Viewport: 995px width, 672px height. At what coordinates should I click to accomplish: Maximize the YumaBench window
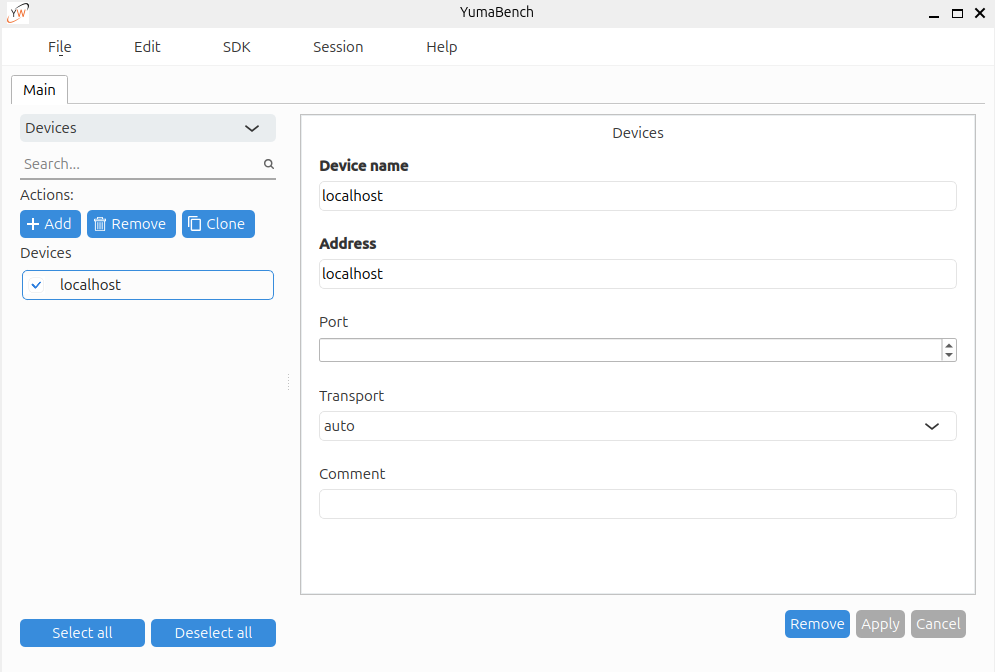point(957,13)
